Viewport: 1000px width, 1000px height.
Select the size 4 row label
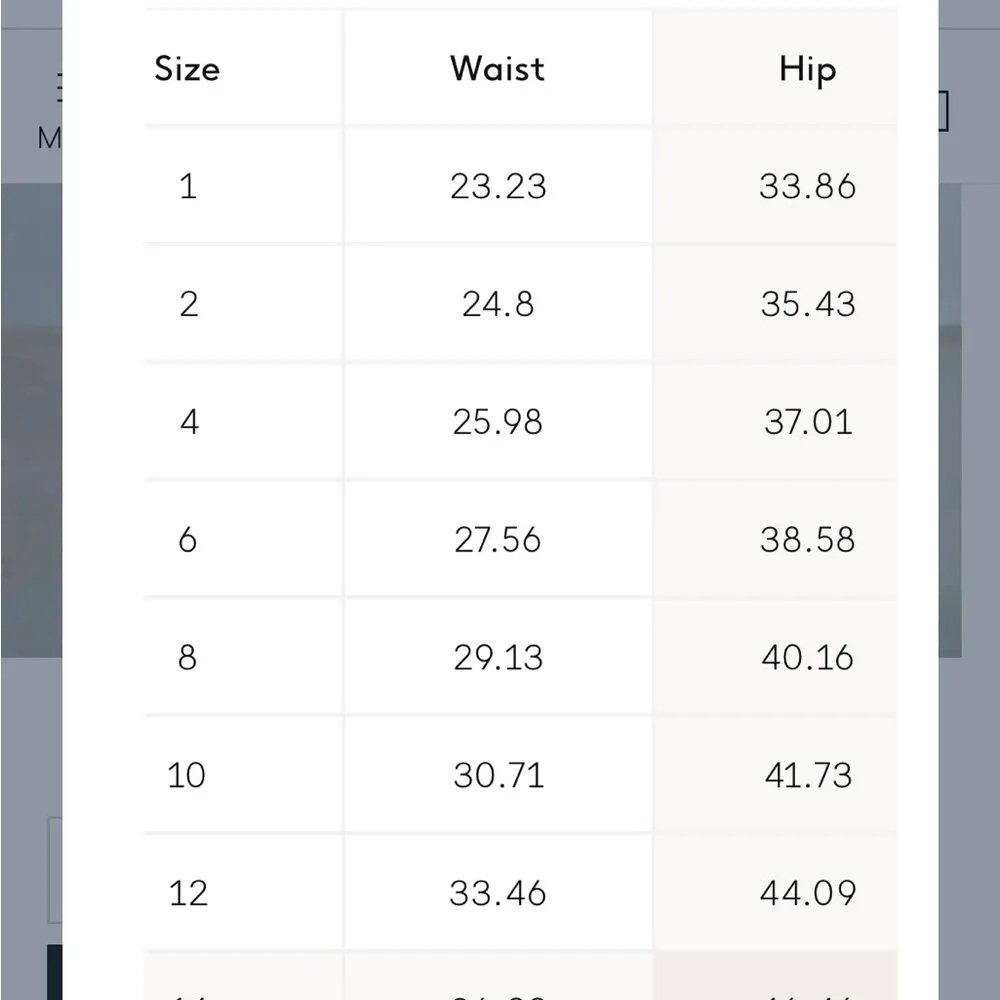coord(189,422)
